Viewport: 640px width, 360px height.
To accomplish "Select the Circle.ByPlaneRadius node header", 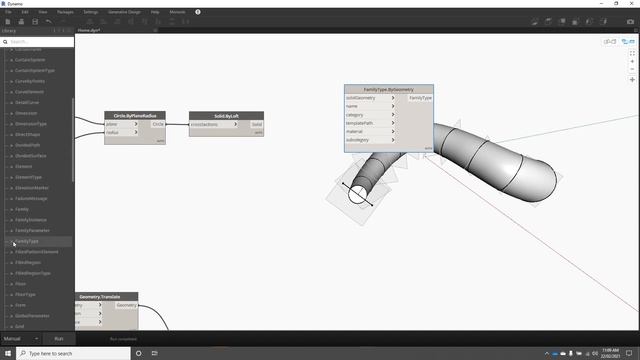I will pos(135,116).
